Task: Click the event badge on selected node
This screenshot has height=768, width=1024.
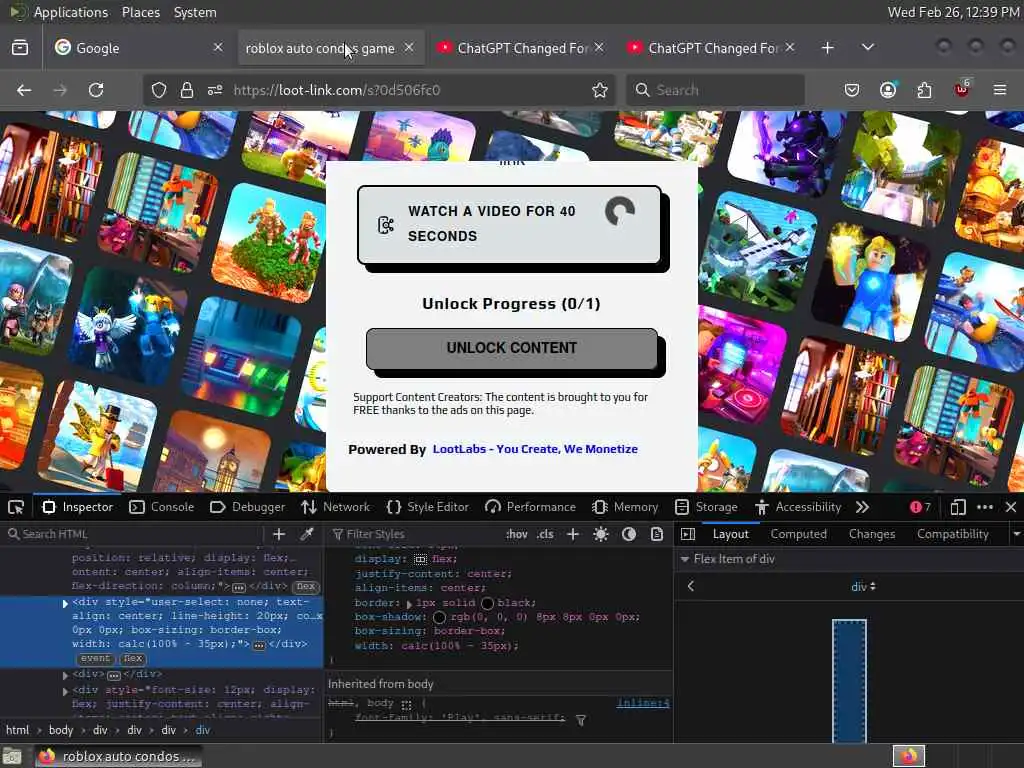Action: 95,659
